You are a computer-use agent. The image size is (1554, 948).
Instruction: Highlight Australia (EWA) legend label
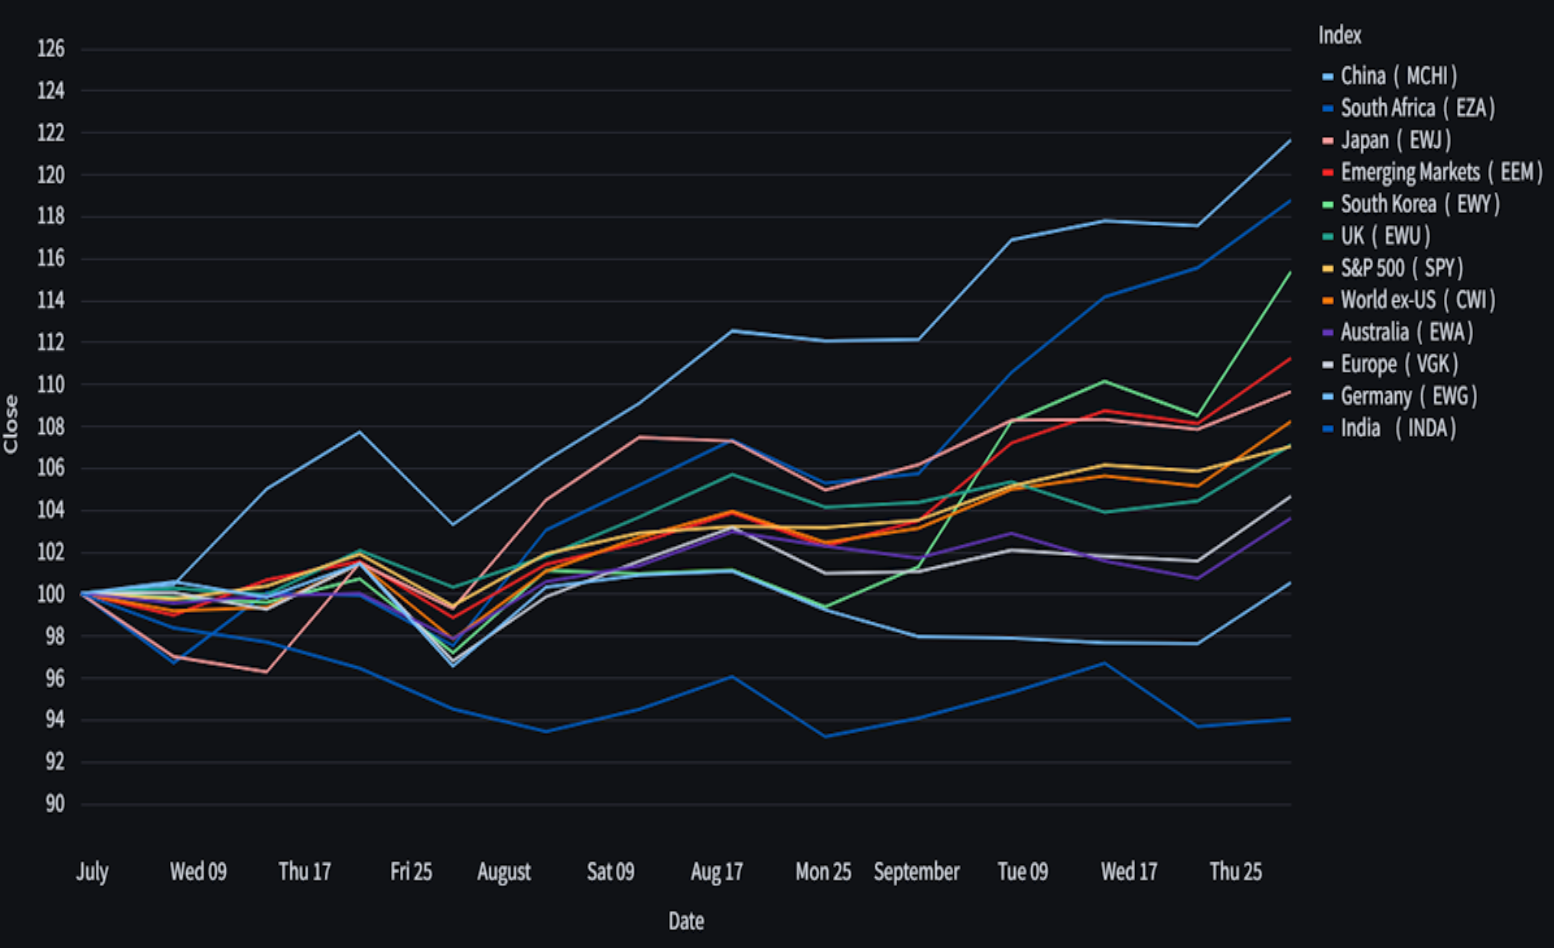point(1406,332)
